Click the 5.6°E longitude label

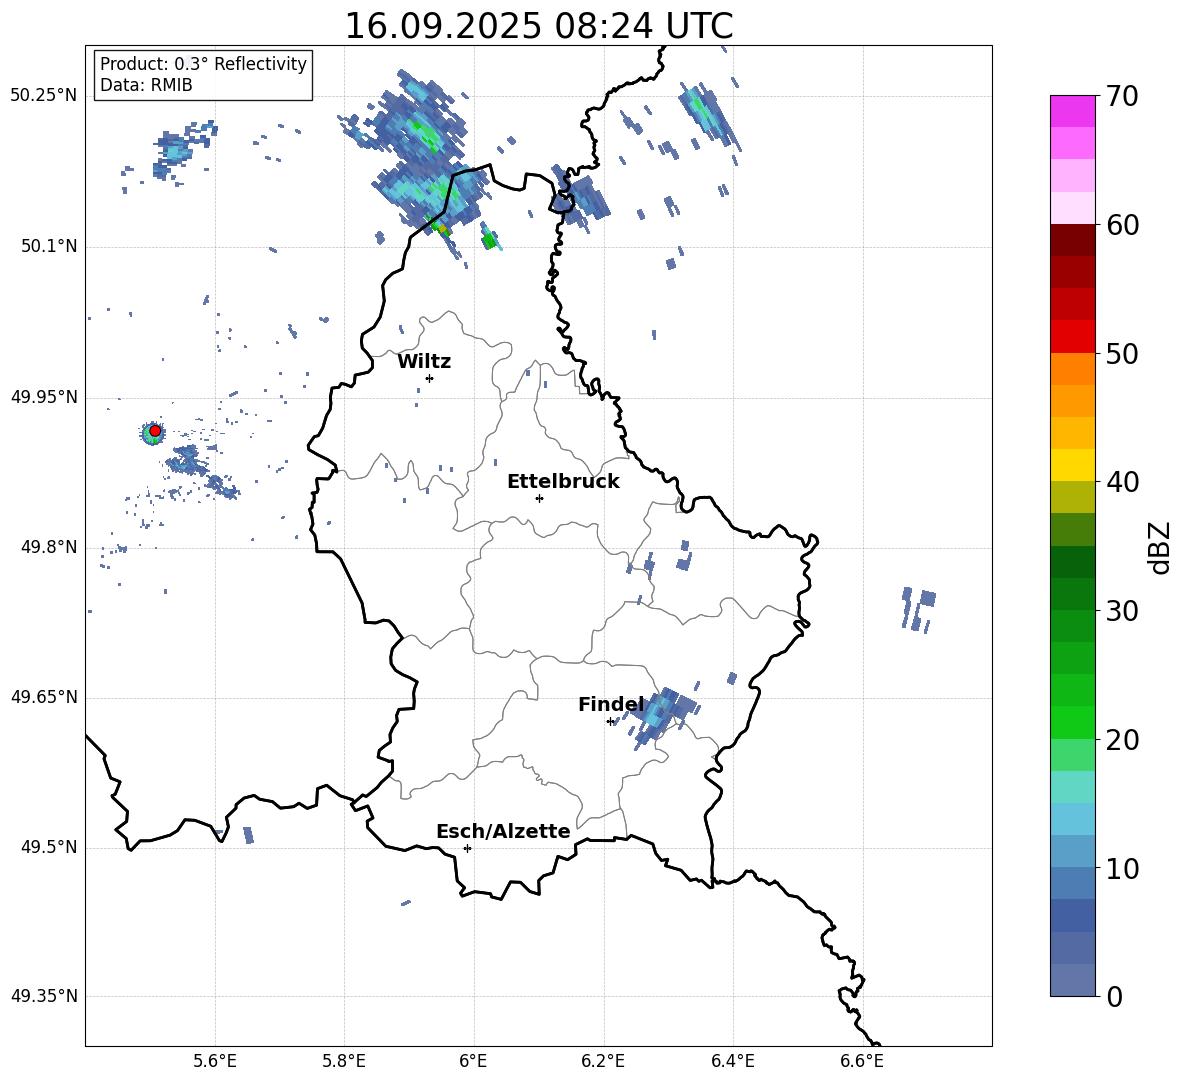215,1061
